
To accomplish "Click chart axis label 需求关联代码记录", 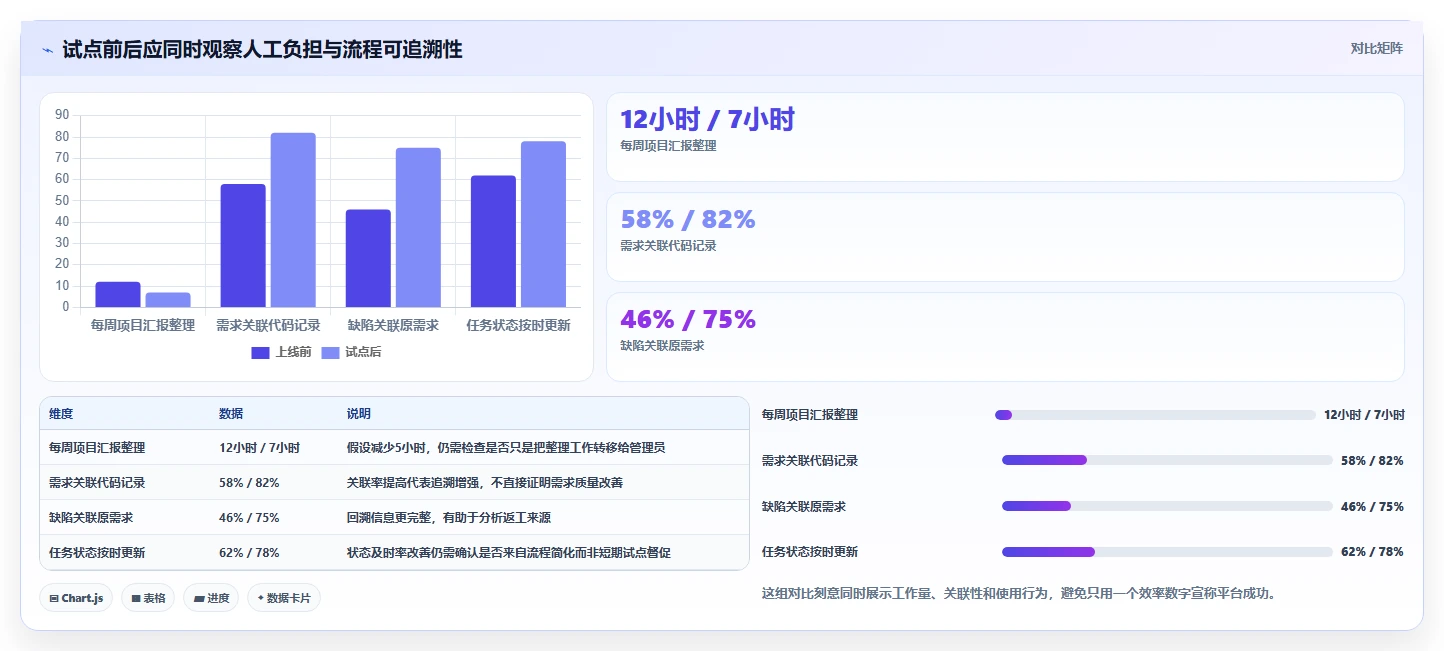I will coord(268,326).
